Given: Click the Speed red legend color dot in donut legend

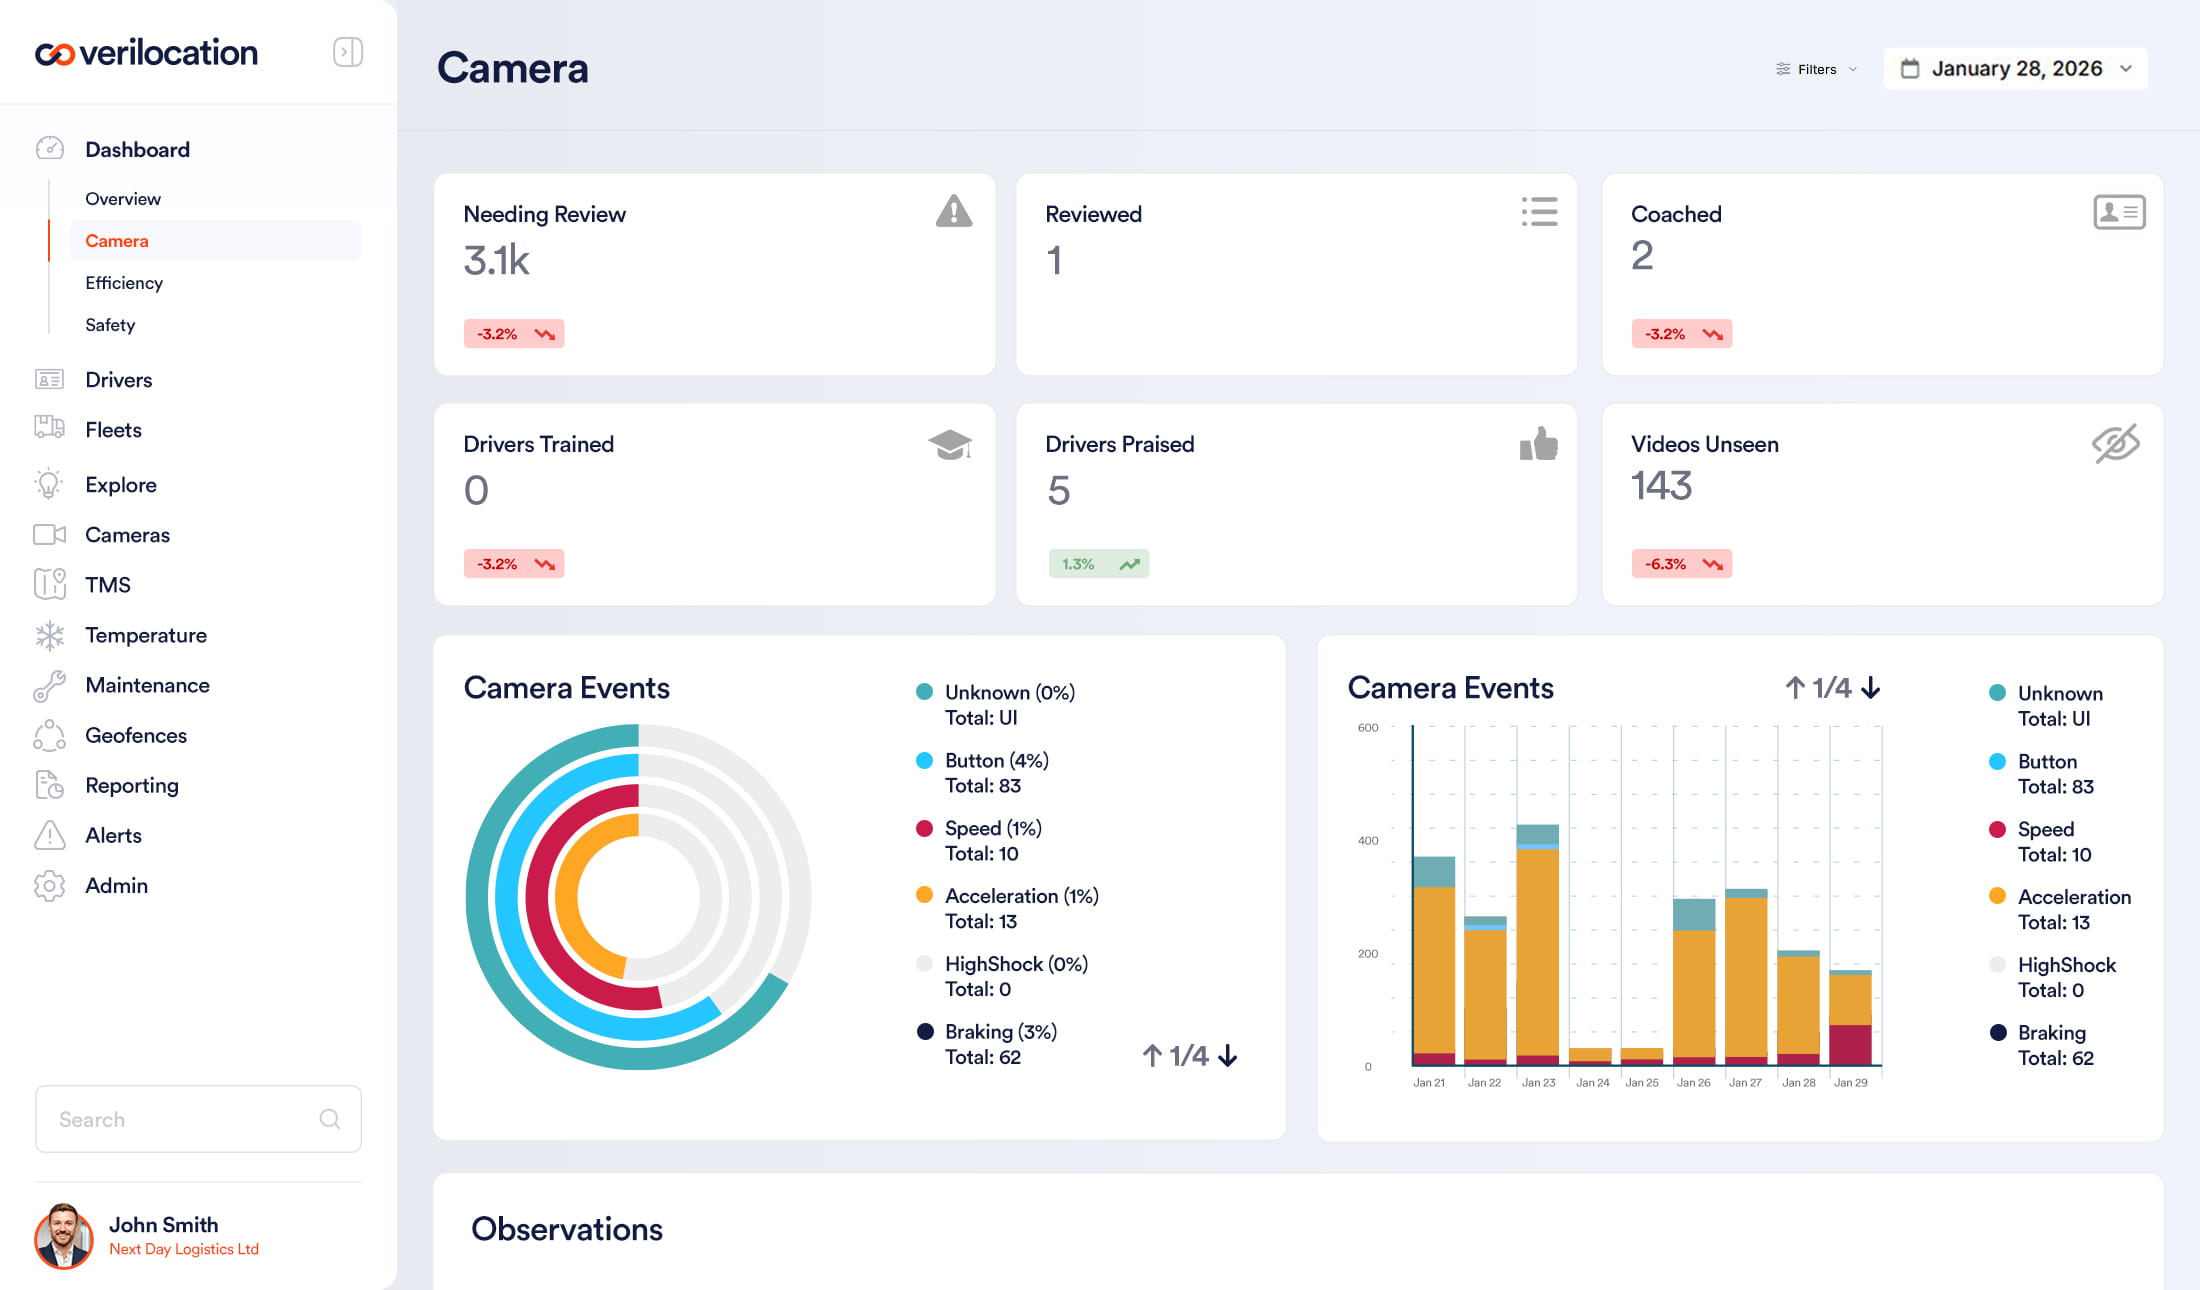Looking at the screenshot, I should click(x=924, y=829).
